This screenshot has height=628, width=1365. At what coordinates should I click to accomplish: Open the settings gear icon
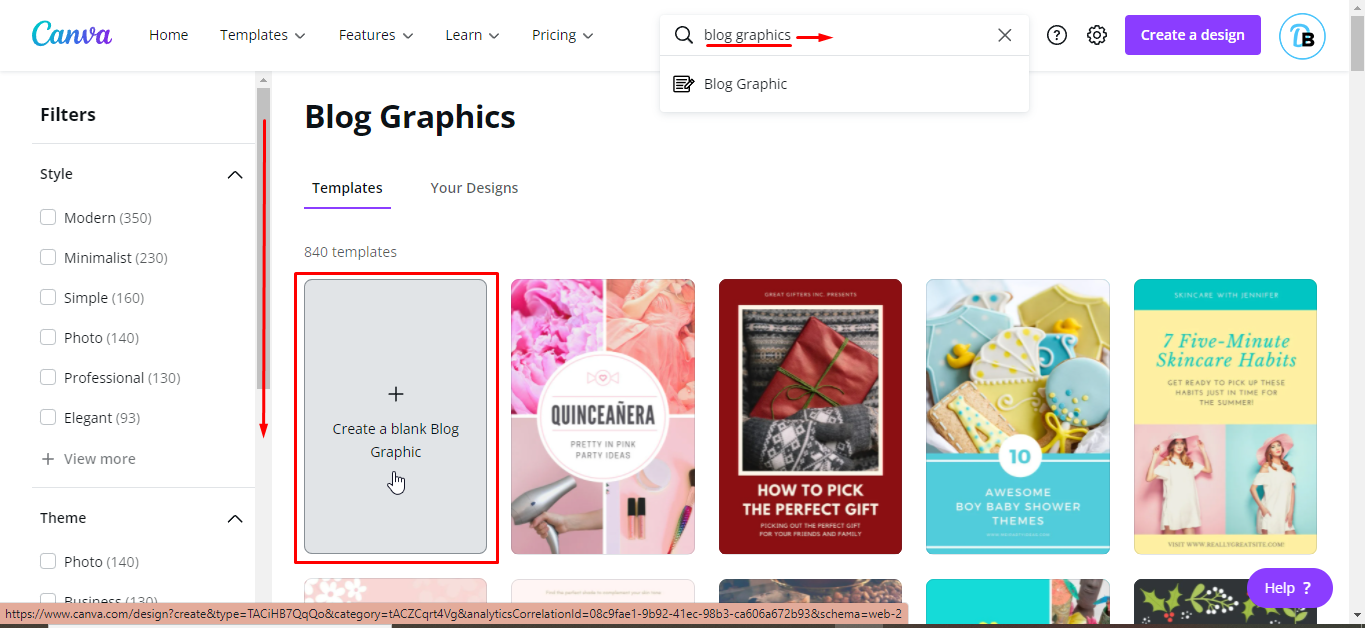pos(1097,35)
